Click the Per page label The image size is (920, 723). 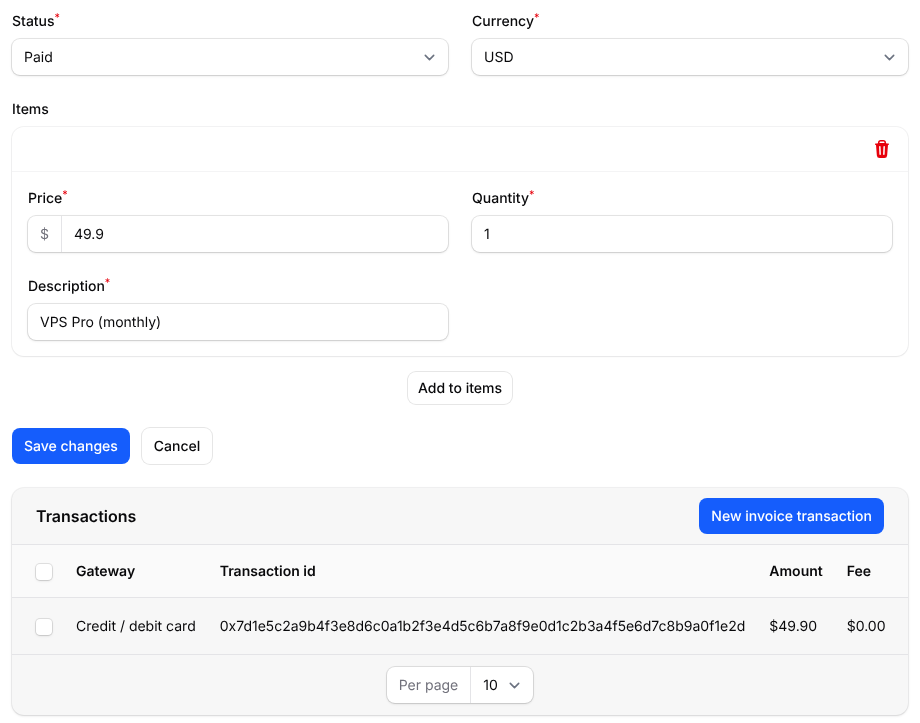click(428, 685)
